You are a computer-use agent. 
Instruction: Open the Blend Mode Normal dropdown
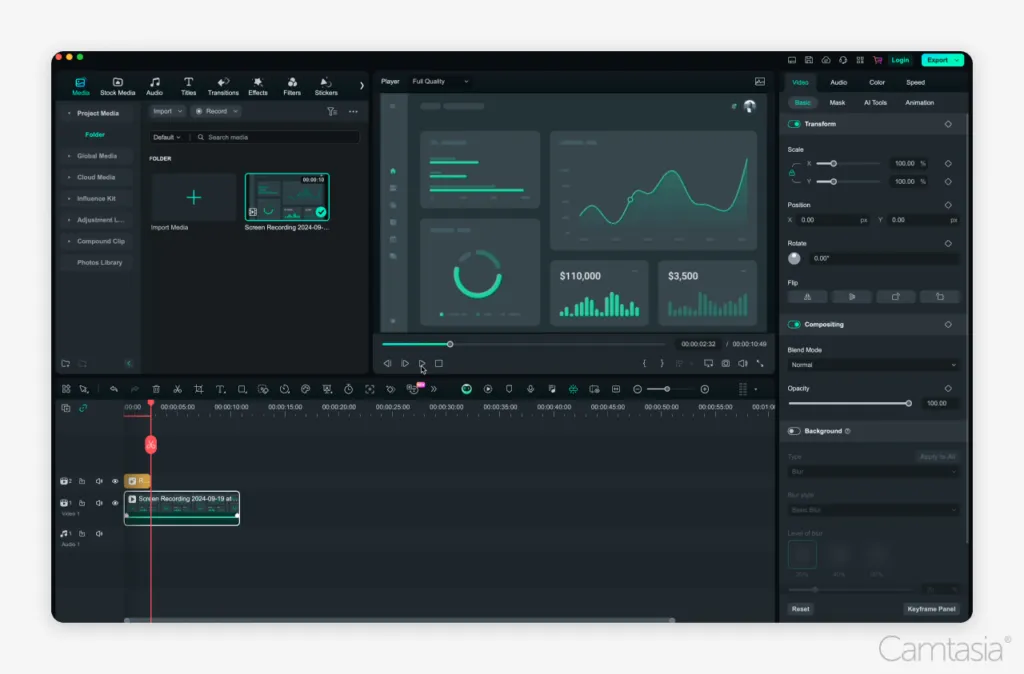coord(873,365)
